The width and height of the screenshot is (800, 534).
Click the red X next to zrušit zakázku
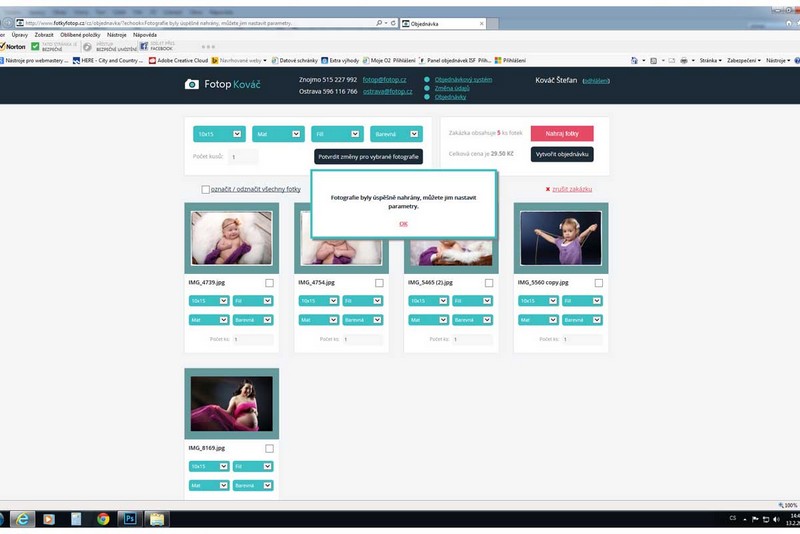(x=547, y=189)
